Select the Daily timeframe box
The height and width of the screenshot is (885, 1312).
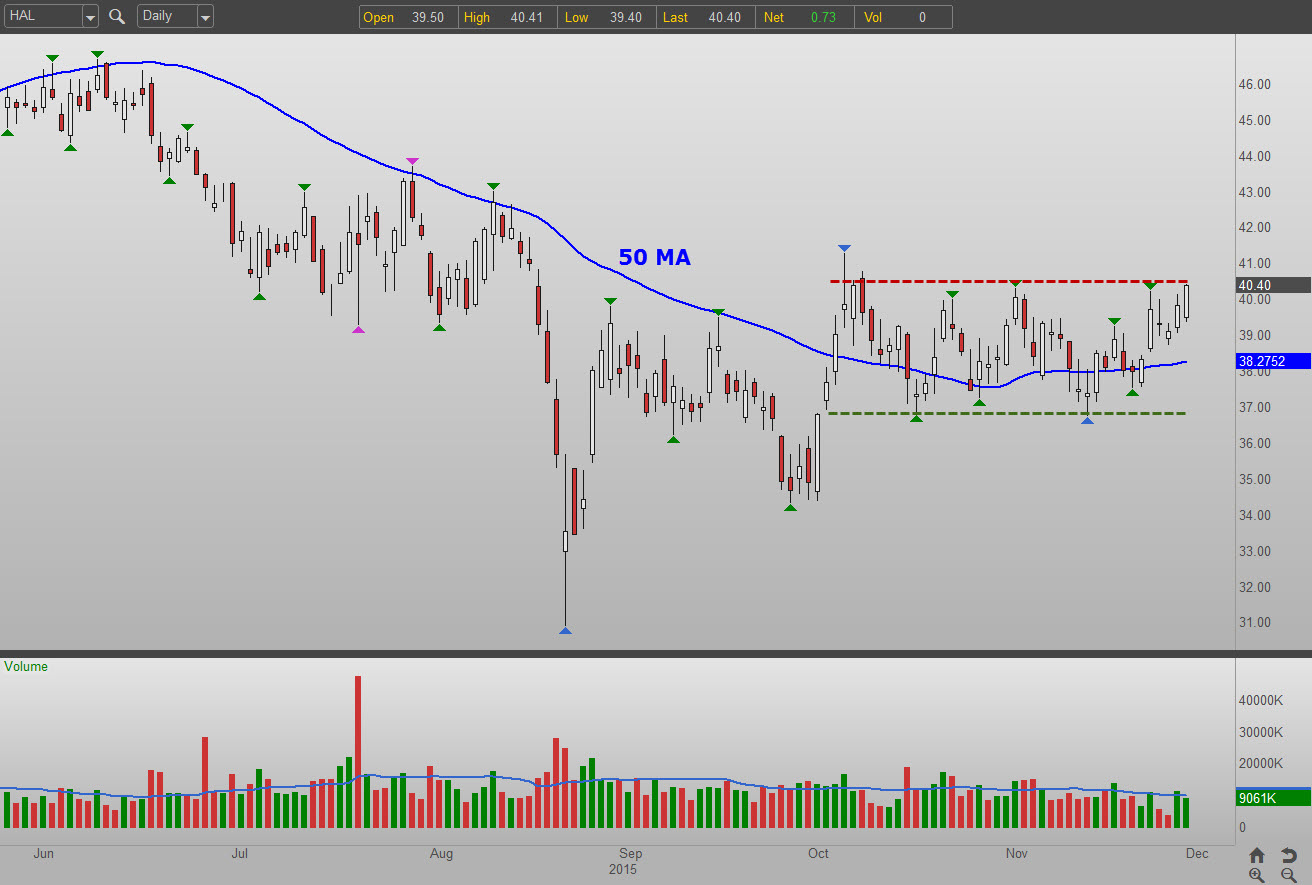(167, 17)
